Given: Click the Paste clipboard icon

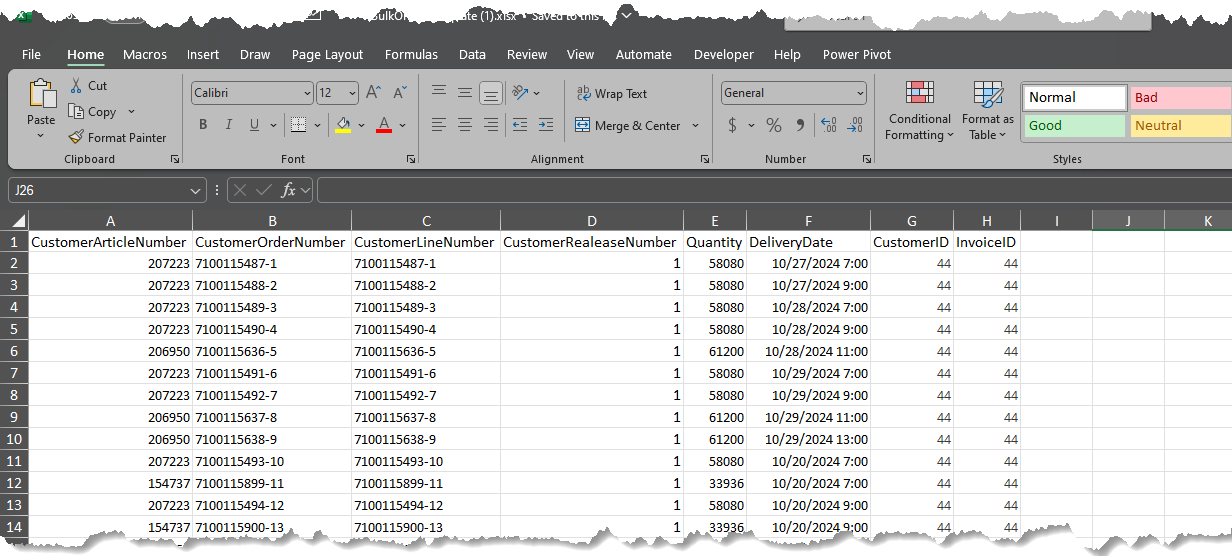Looking at the screenshot, I should [42, 94].
